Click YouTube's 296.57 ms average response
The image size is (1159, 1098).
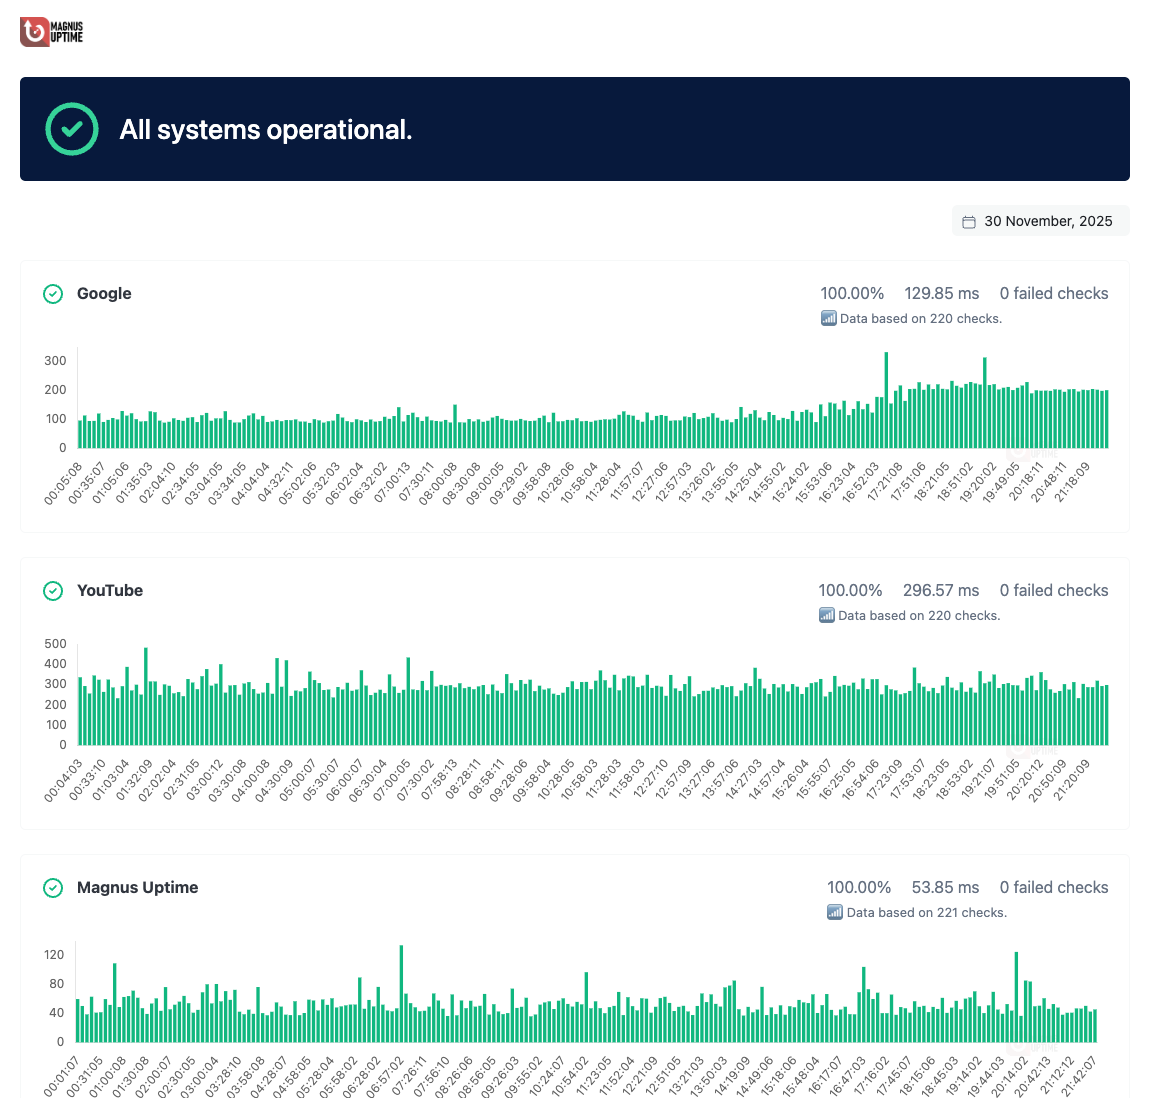click(940, 591)
